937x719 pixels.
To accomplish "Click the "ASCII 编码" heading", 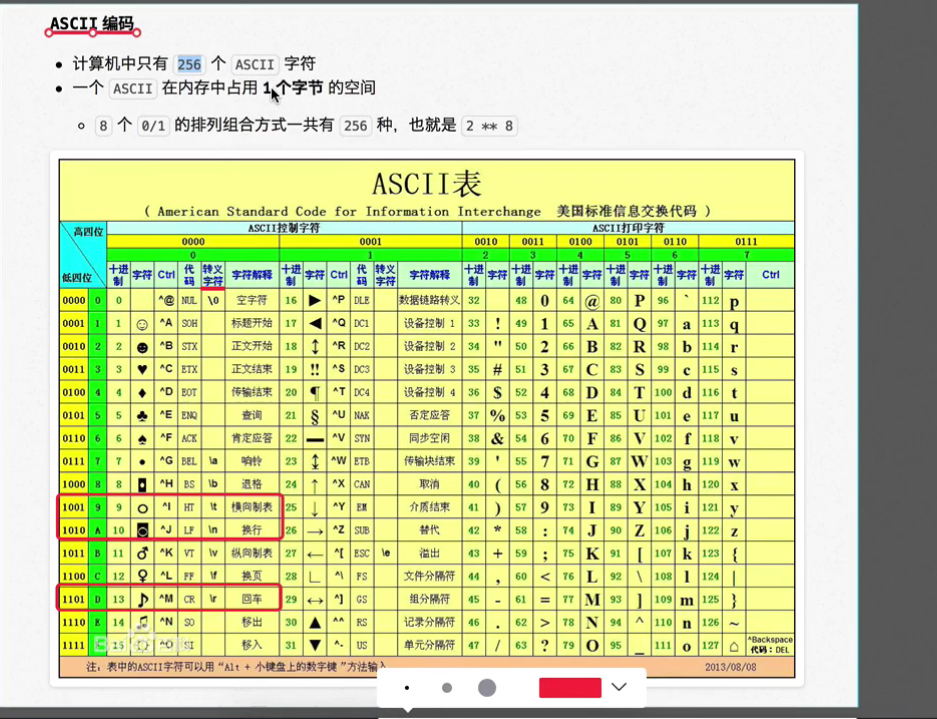I will coord(93,20).
